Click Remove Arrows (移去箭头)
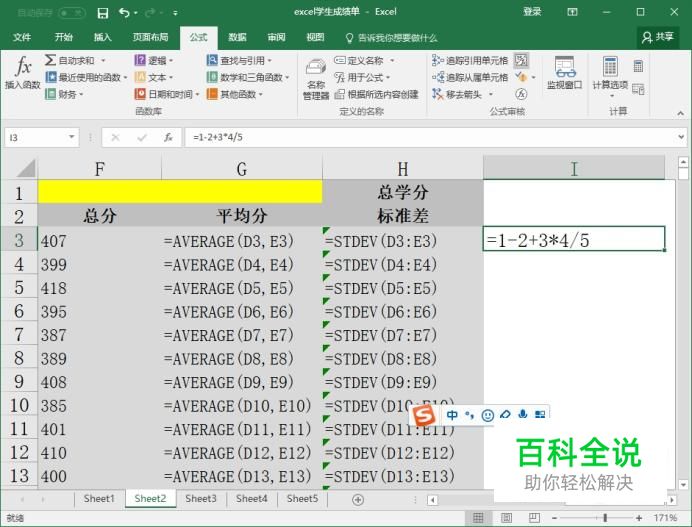692x527 pixels. [457, 94]
